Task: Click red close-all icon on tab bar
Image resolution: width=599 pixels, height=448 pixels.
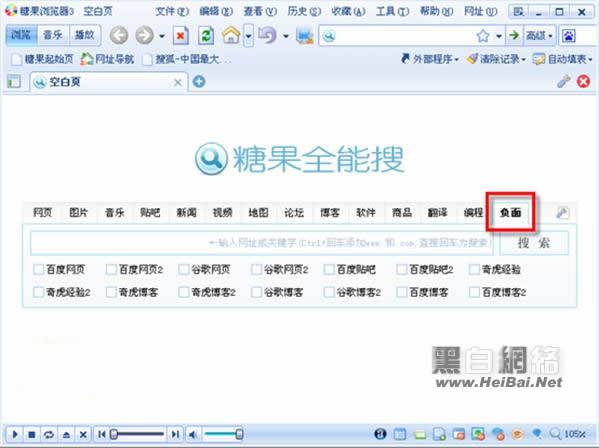Action: (x=583, y=81)
